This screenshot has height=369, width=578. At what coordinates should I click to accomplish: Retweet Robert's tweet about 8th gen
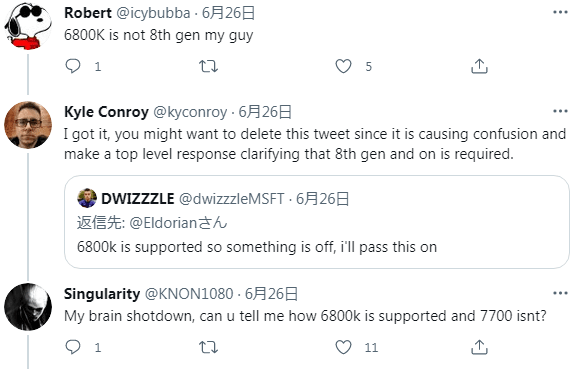coord(208,66)
